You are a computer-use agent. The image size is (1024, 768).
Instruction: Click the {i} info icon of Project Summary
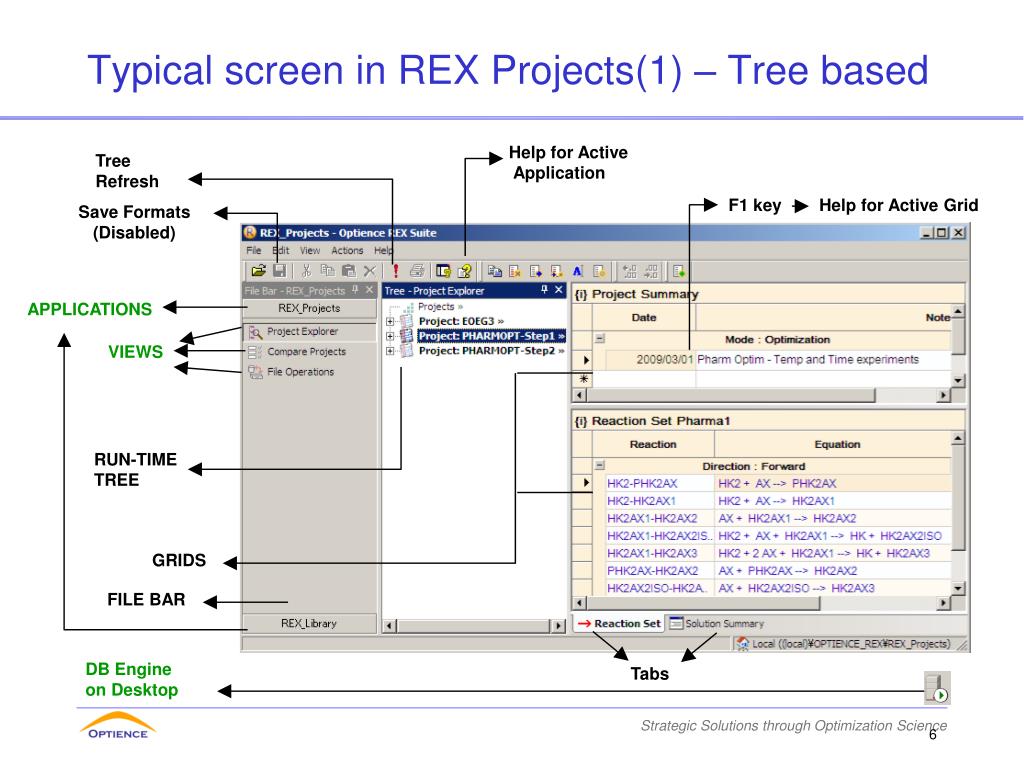point(581,295)
